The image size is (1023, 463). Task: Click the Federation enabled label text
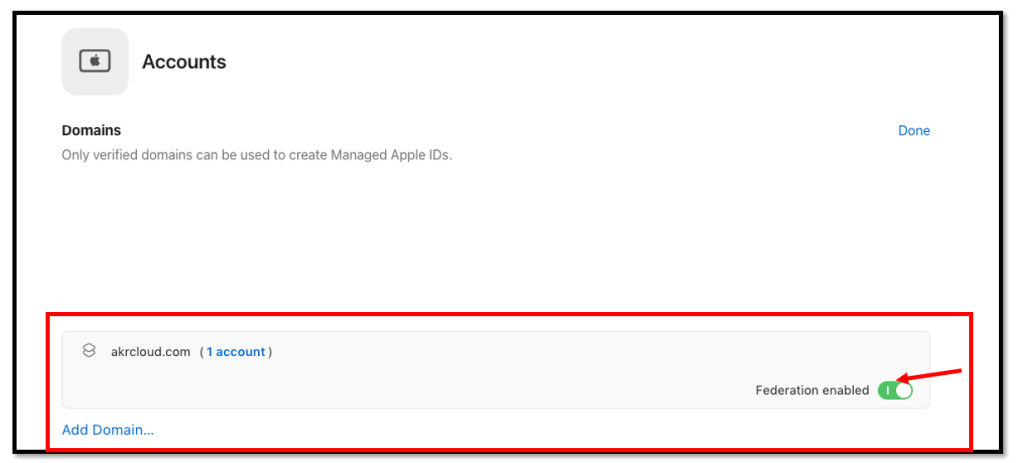coord(812,390)
